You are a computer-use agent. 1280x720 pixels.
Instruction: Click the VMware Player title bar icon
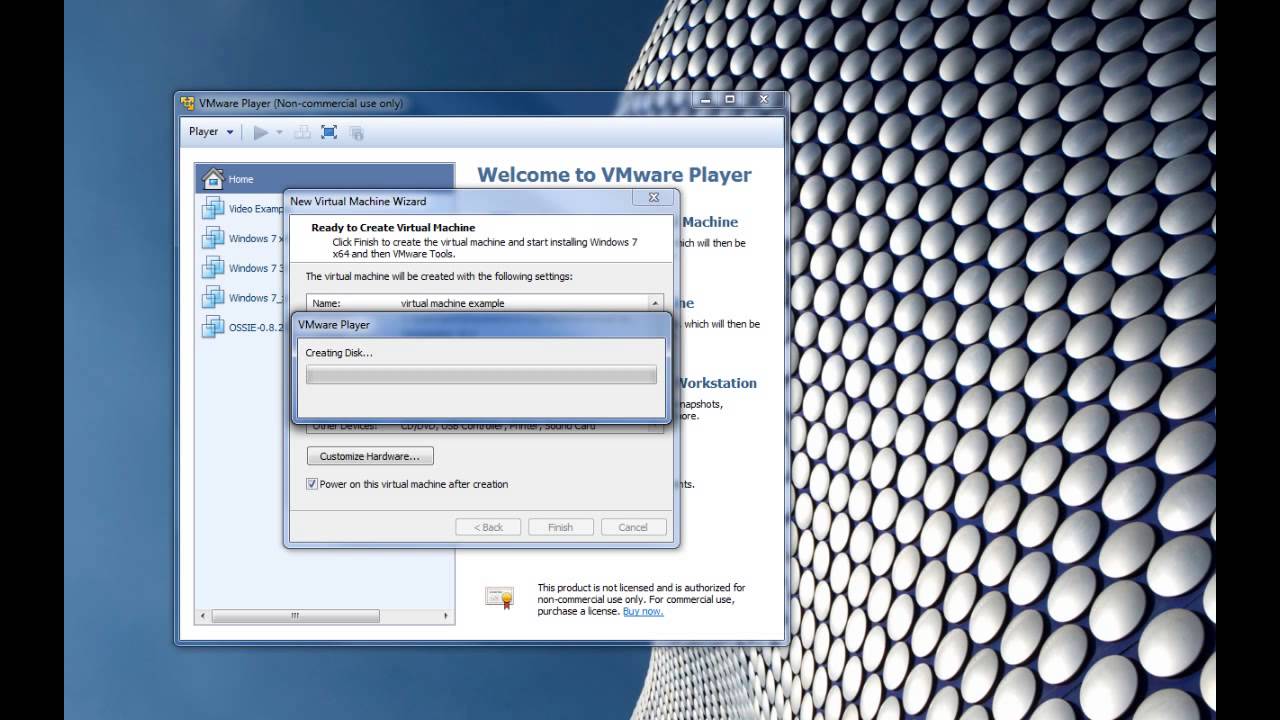[187, 103]
